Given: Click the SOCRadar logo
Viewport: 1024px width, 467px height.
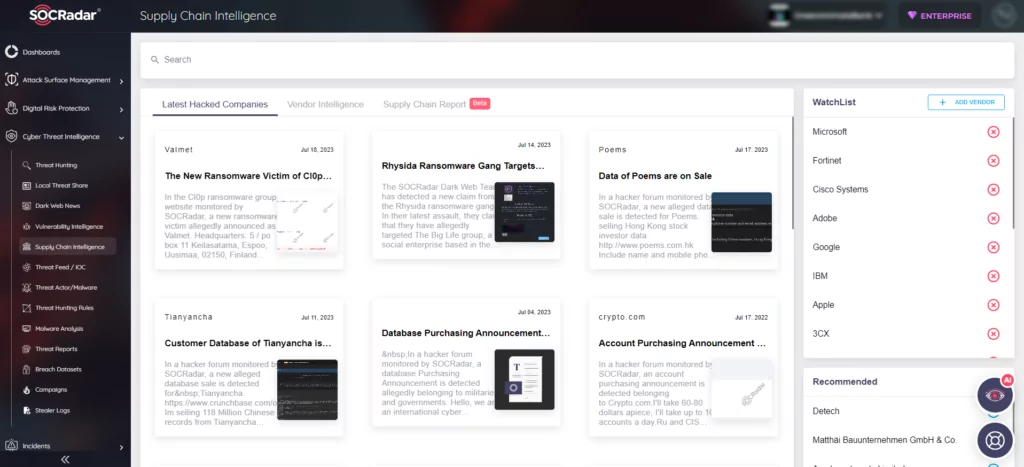Looking at the screenshot, I should tap(64, 16).
